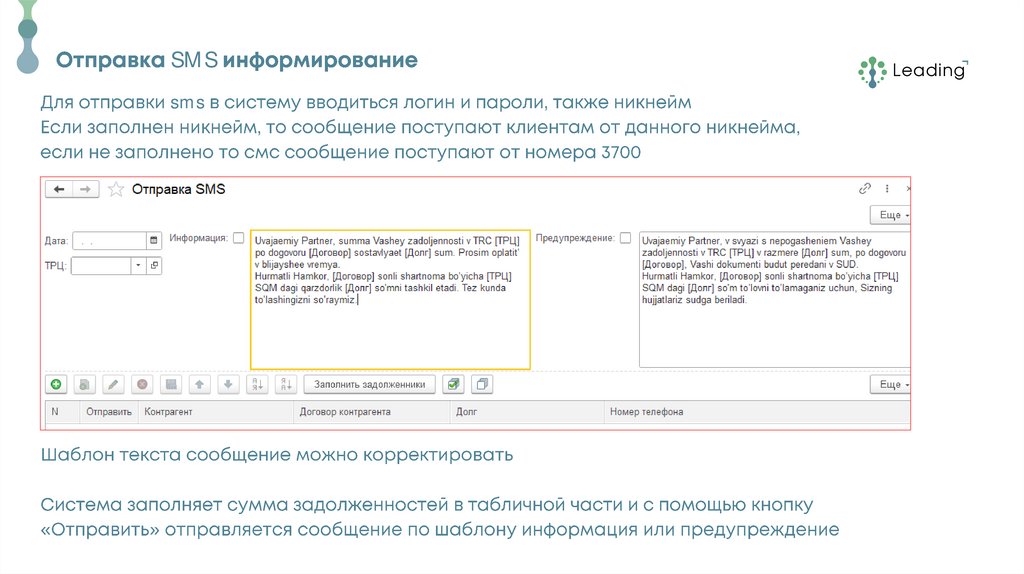
Task: Sort the table ascending
Action: (257, 385)
